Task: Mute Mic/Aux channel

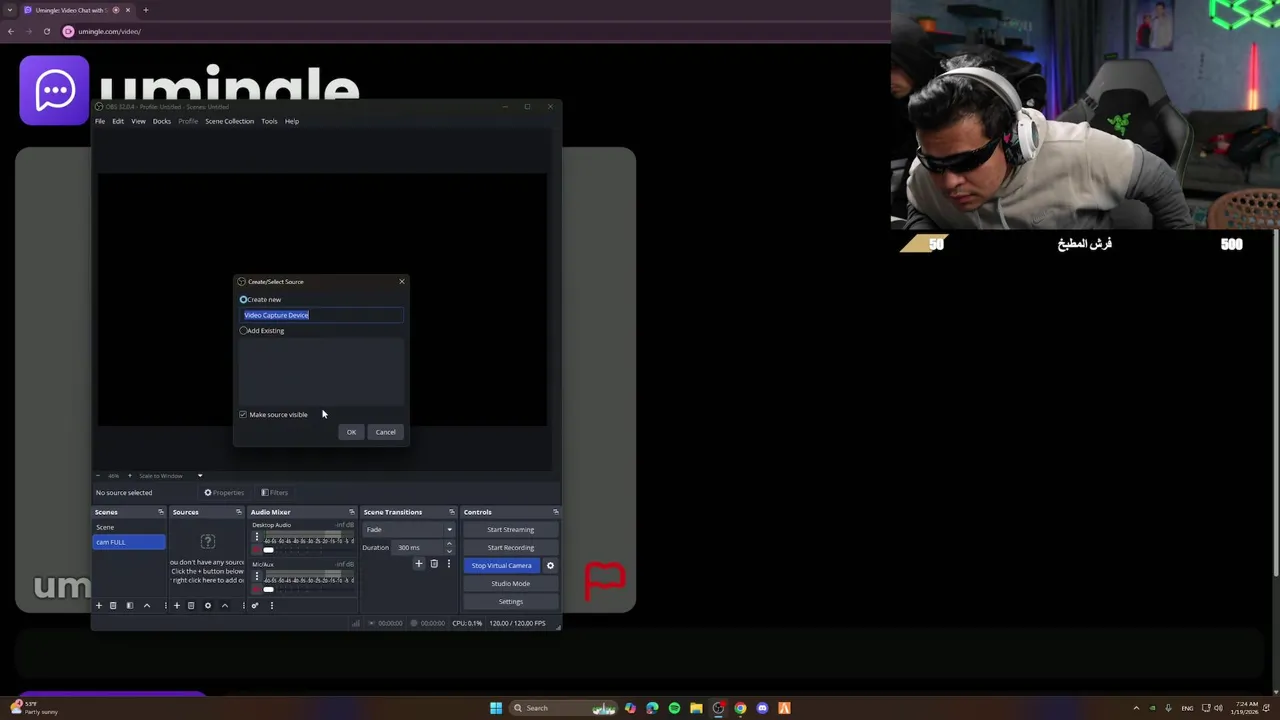Action: (256, 589)
